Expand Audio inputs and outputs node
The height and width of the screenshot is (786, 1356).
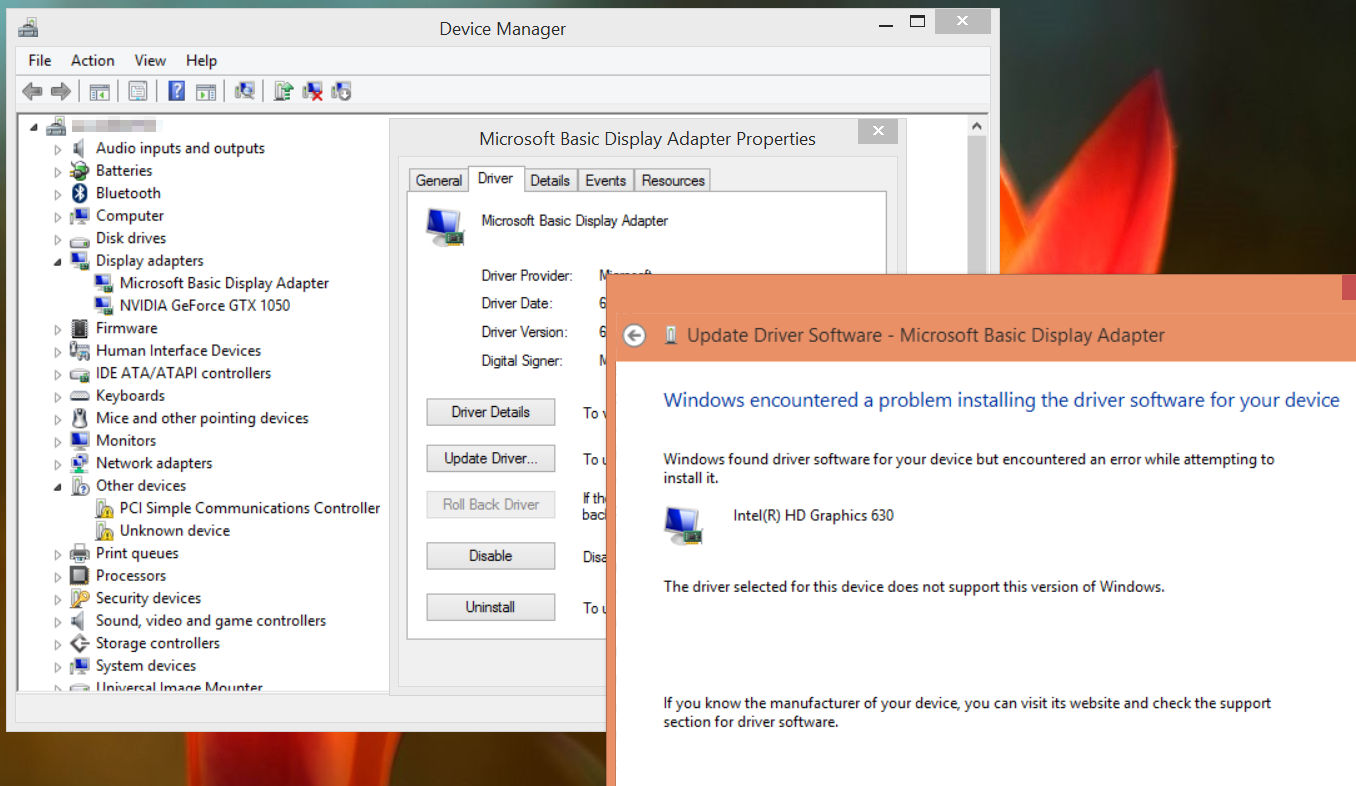click(58, 149)
